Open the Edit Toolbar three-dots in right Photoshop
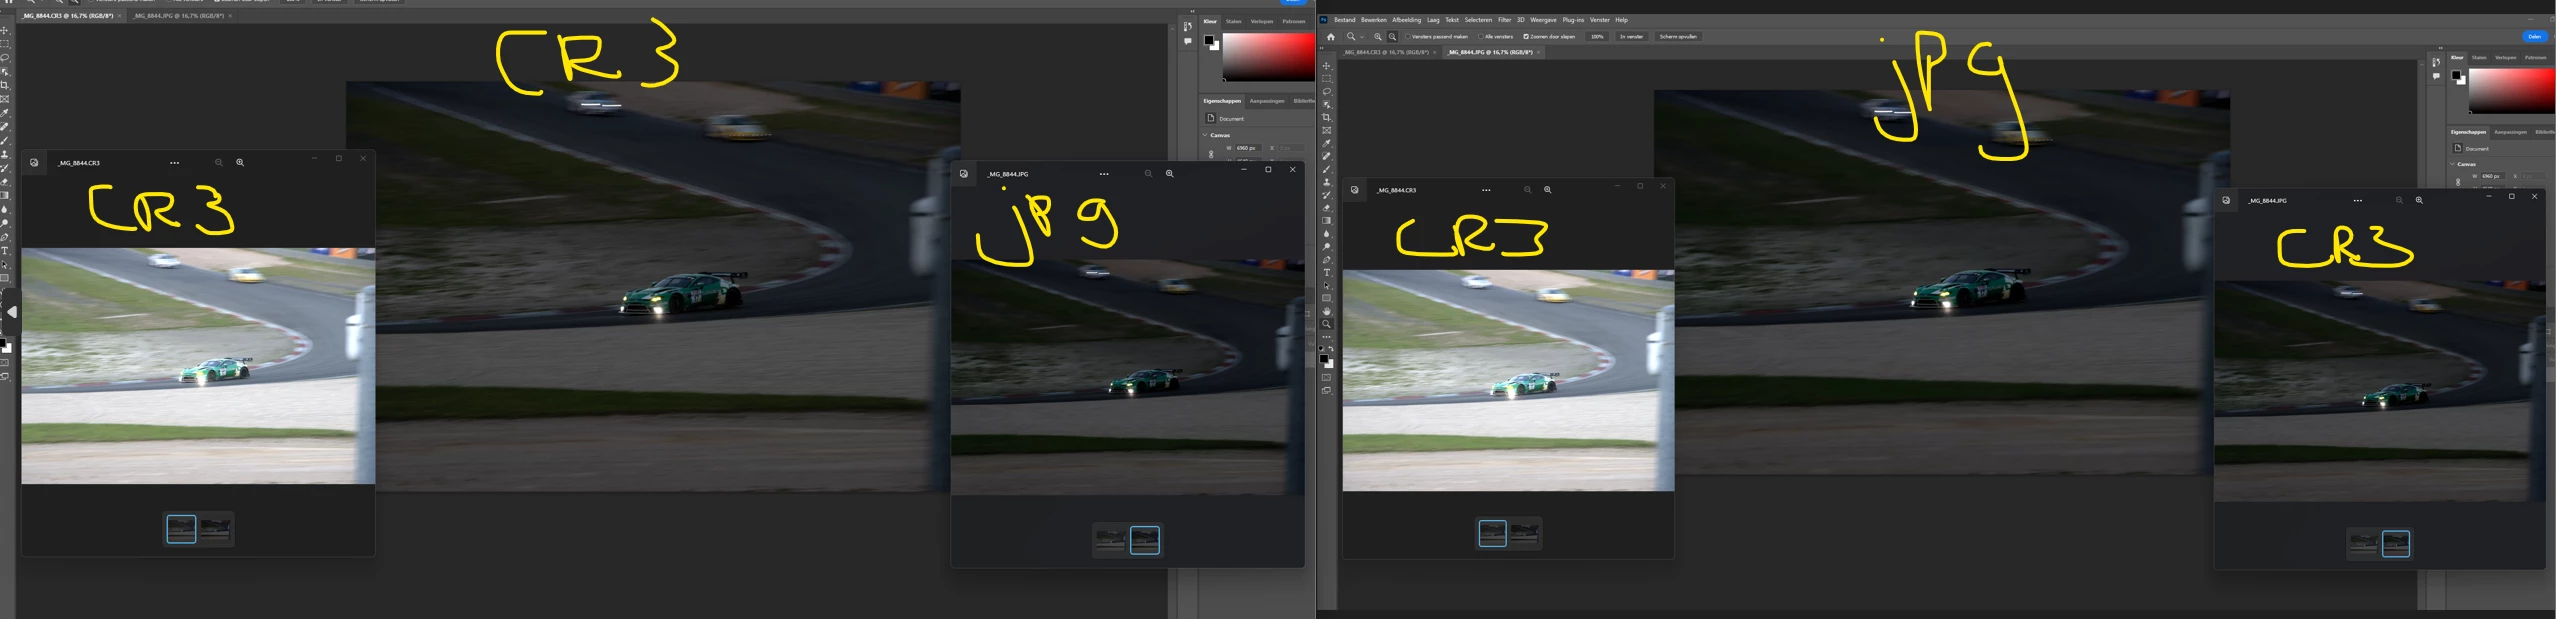 (1327, 337)
